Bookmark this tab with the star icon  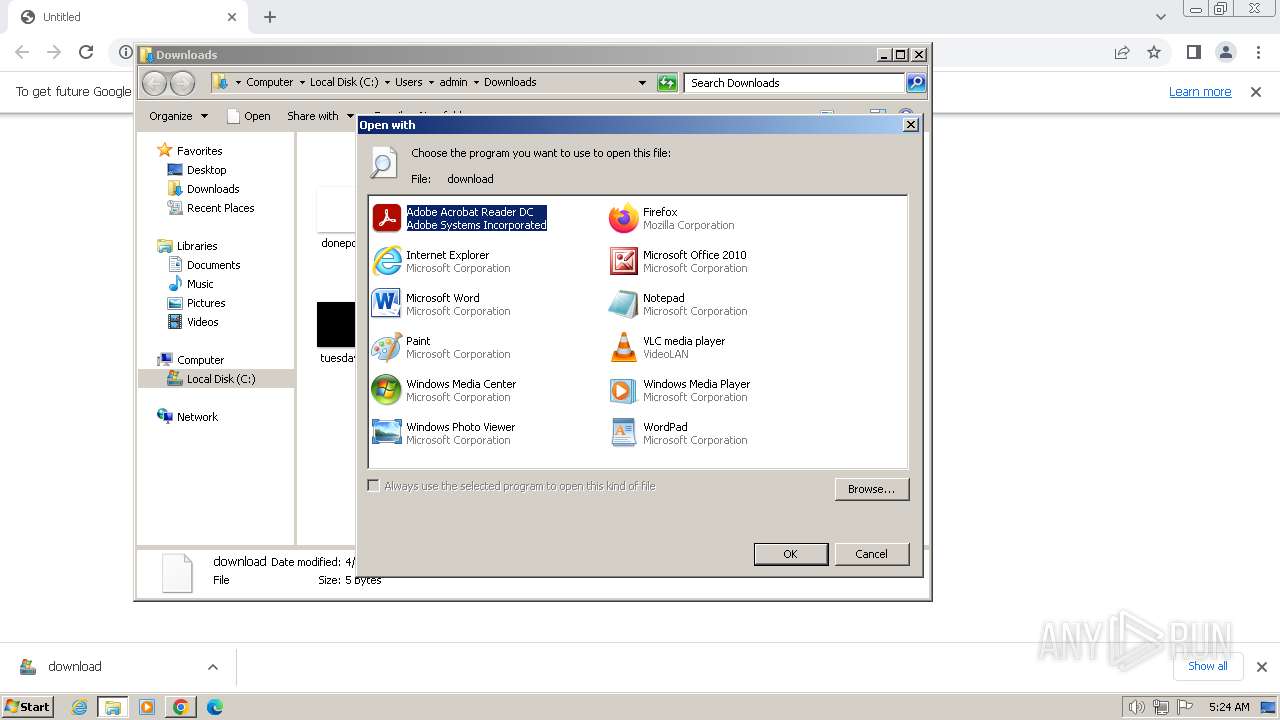tap(1154, 52)
